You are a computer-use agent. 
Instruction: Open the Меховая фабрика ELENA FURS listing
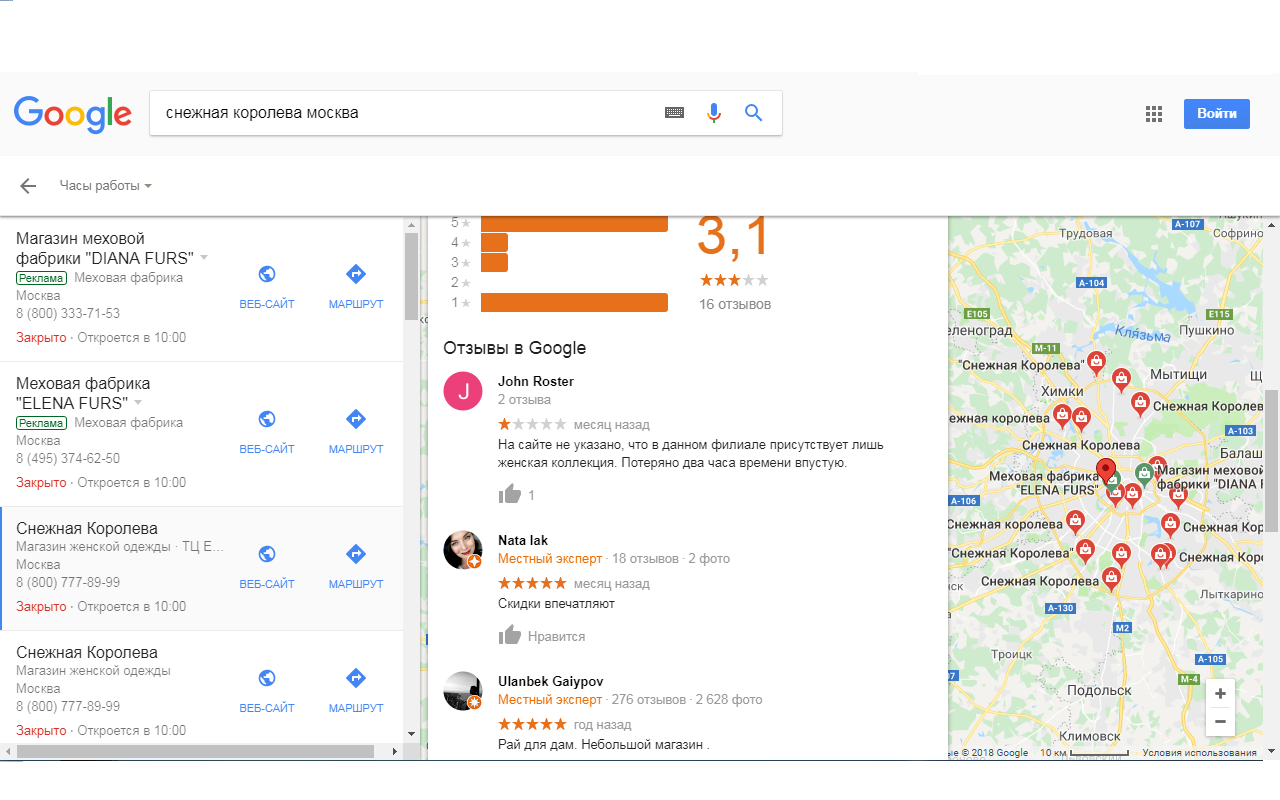click(x=83, y=393)
